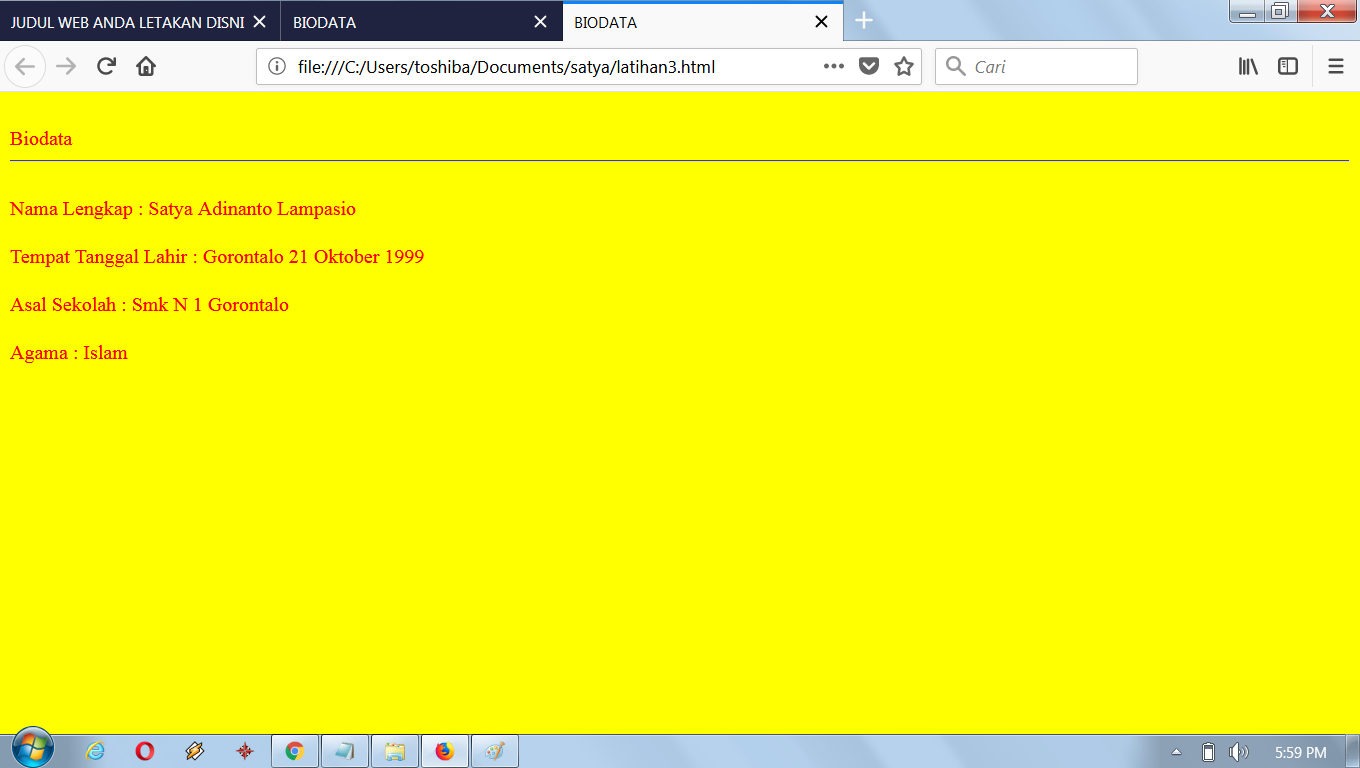Screen dimensions: 1360x768
Task: Click the Forward arrow button
Action: 66,67
